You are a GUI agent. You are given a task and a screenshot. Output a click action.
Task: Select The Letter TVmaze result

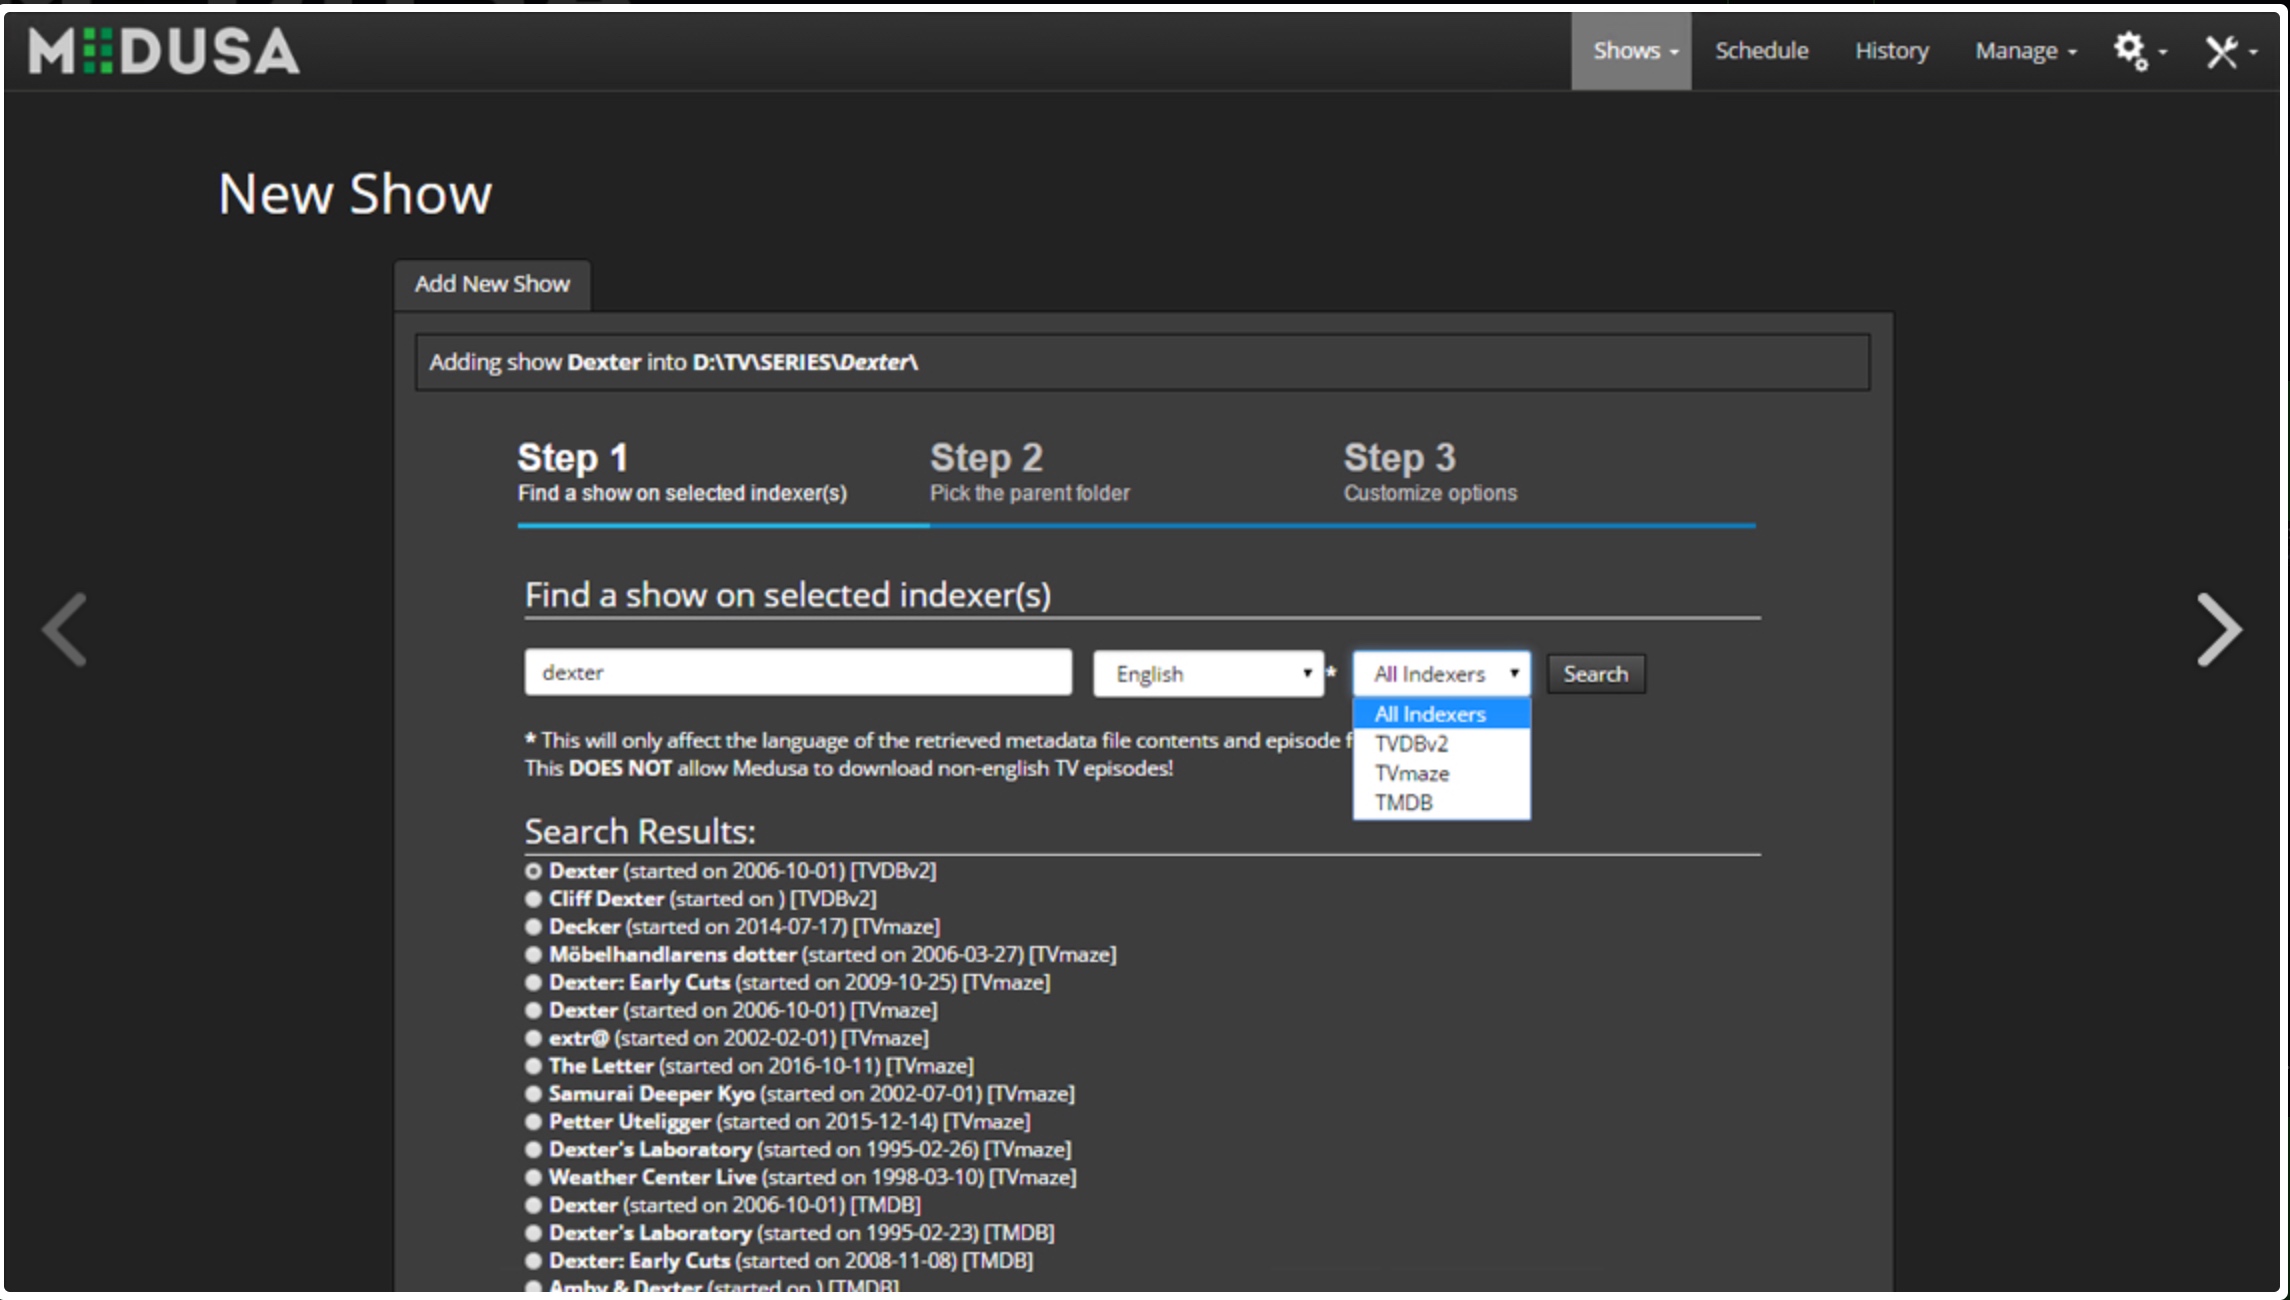533,1066
